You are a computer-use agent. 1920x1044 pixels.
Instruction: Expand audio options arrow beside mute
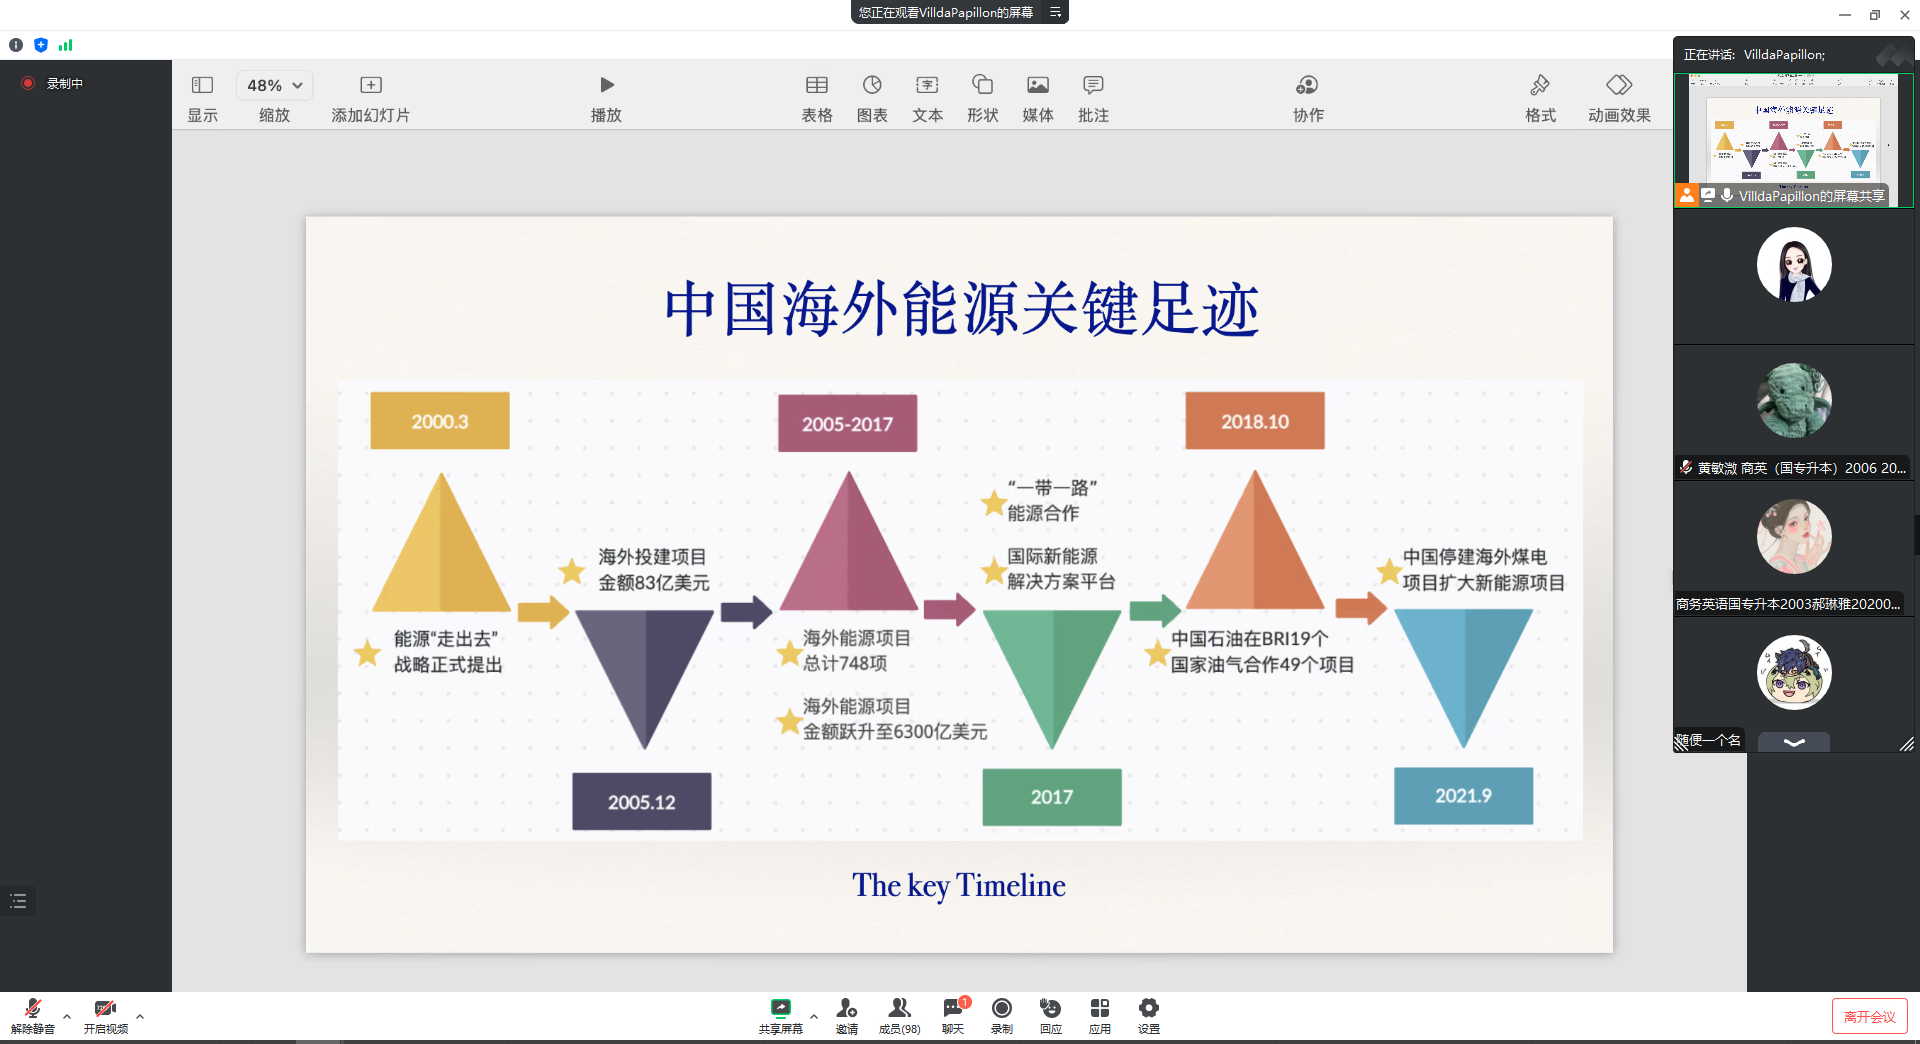click(x=67, y=1016)
